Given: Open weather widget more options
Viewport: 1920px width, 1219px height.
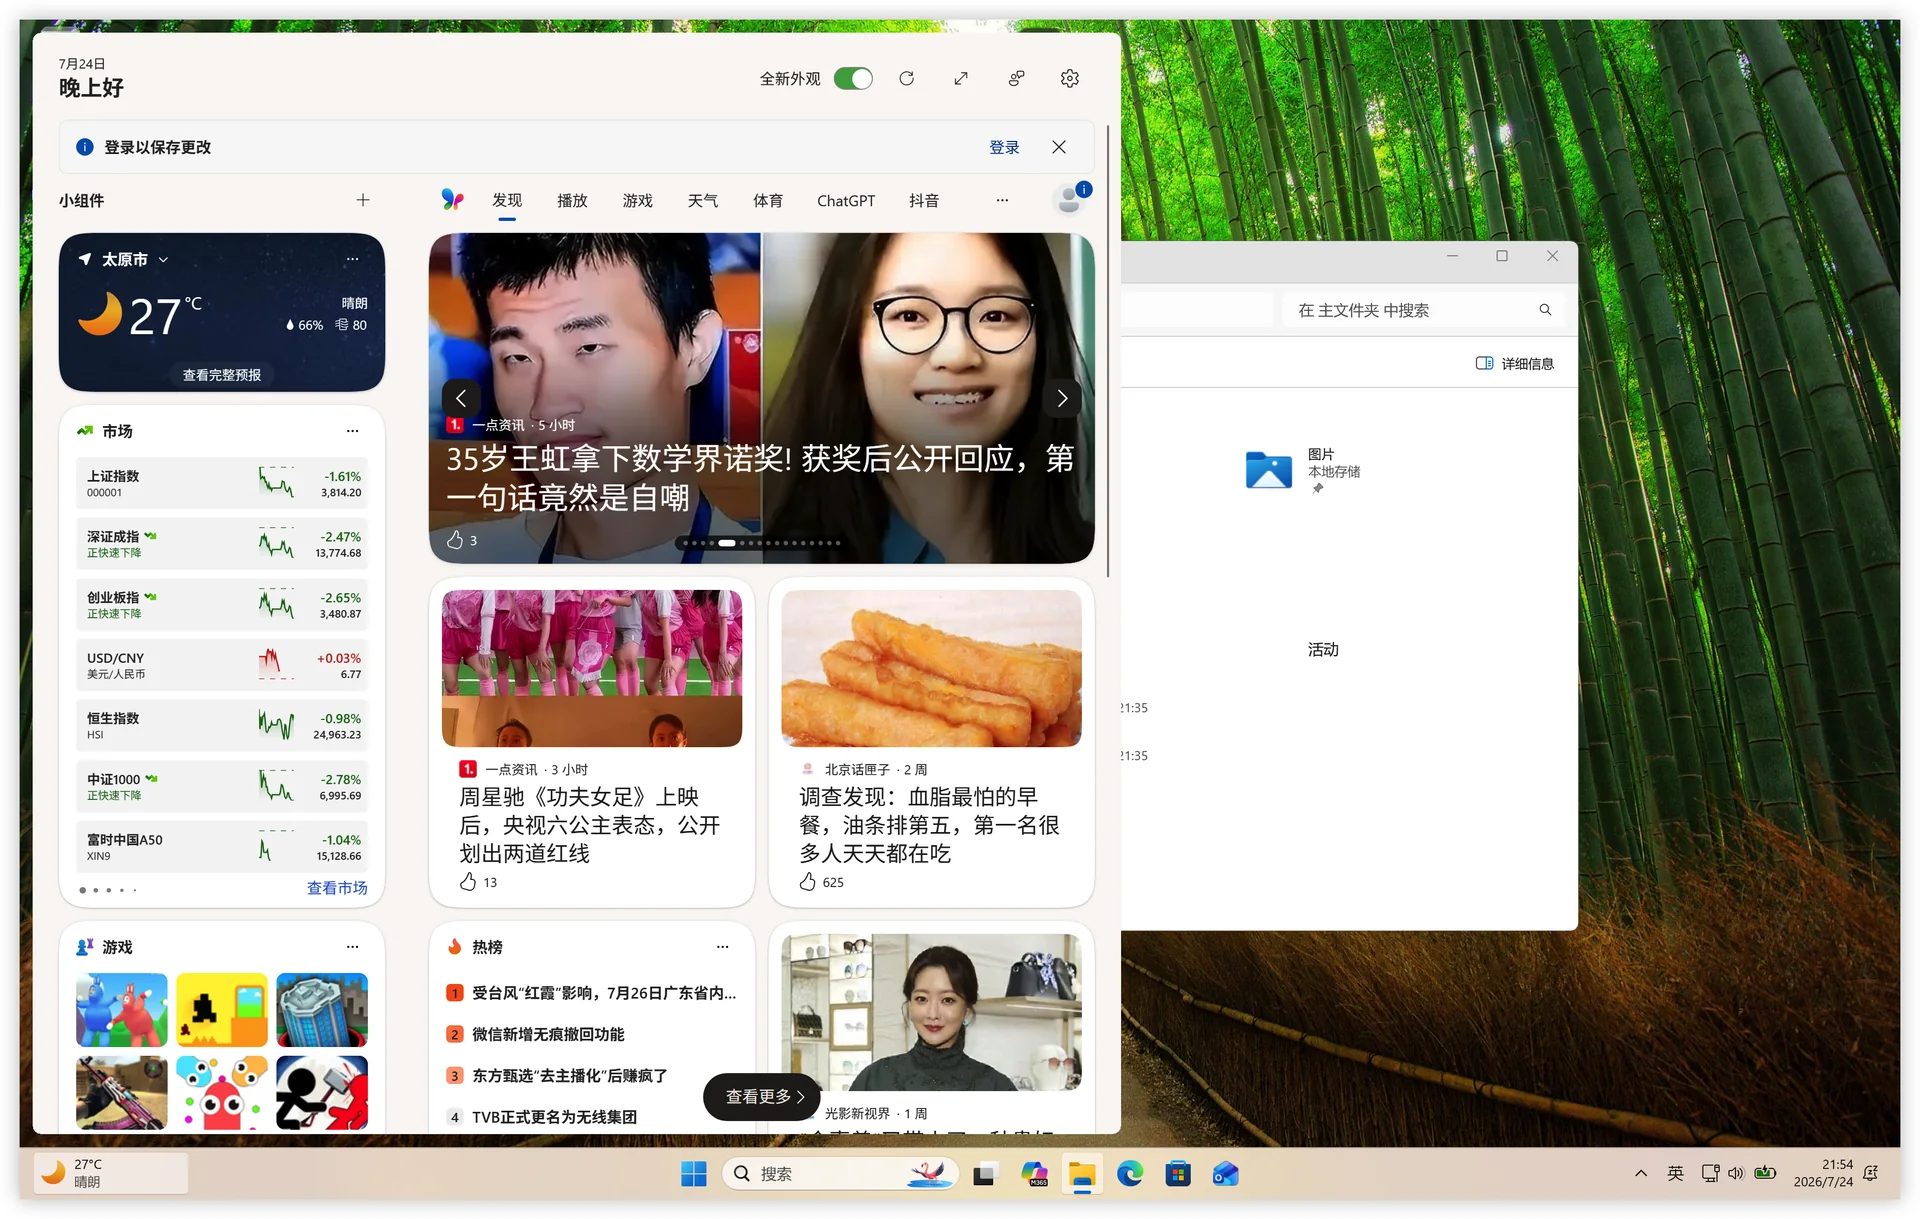Looking at the screenshot, I should tap(352, 259).
